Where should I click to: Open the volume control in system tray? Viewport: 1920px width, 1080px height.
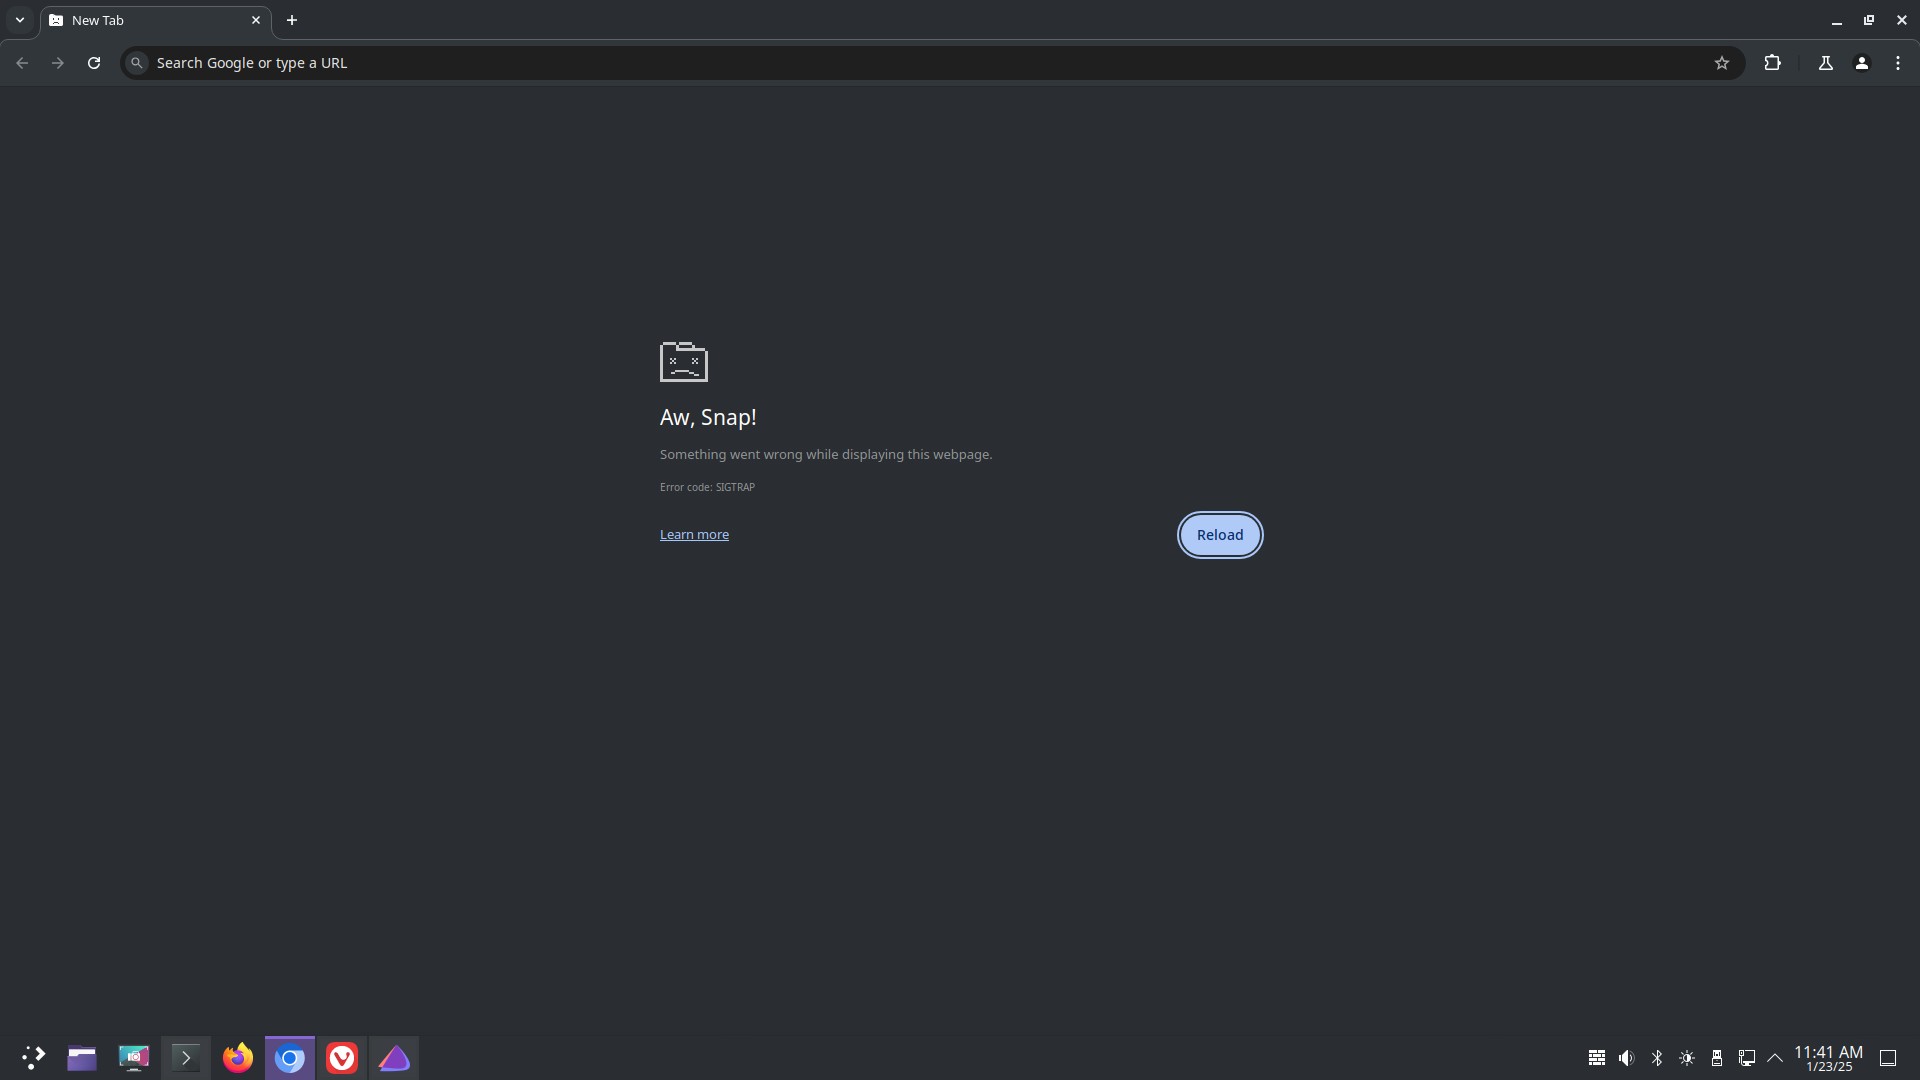pyautogui.click(x=1626, y=1058)
